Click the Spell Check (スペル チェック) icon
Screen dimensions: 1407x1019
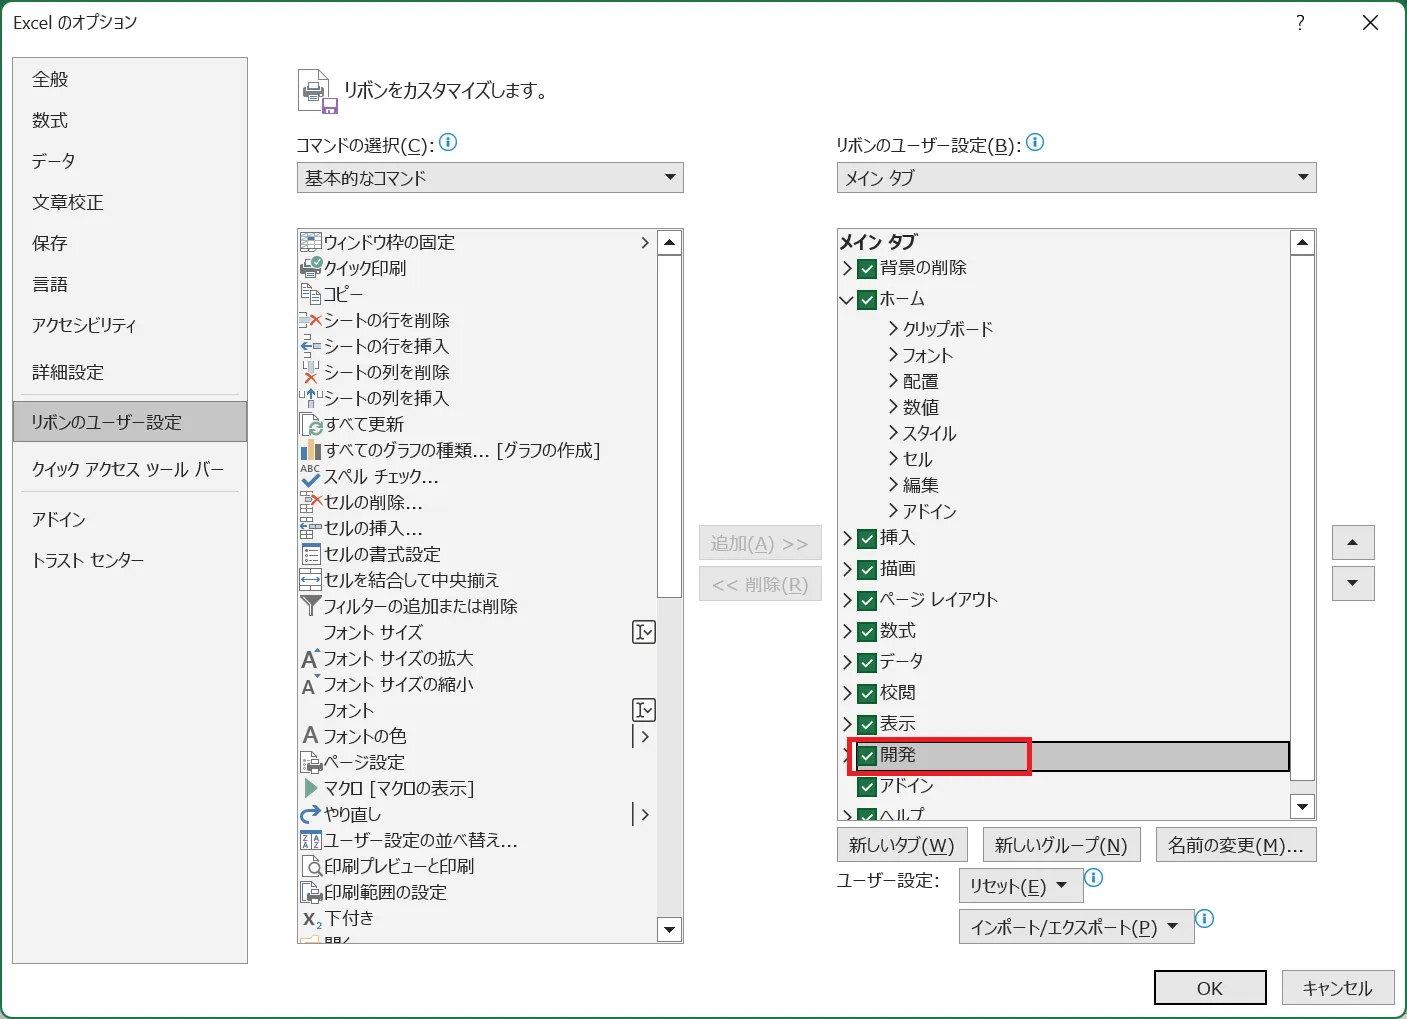tap(310, 476)
